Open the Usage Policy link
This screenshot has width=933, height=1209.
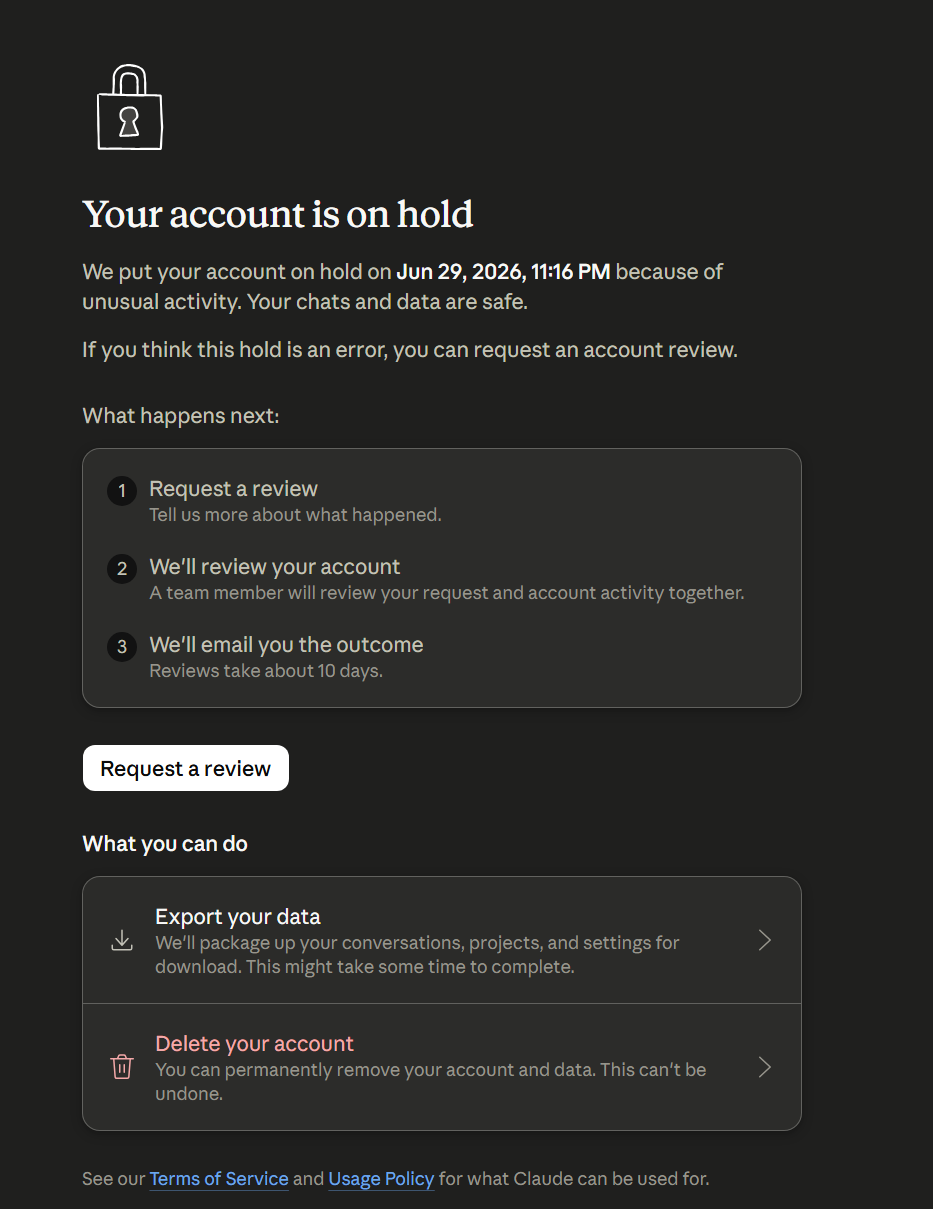tap(381, 1179)
